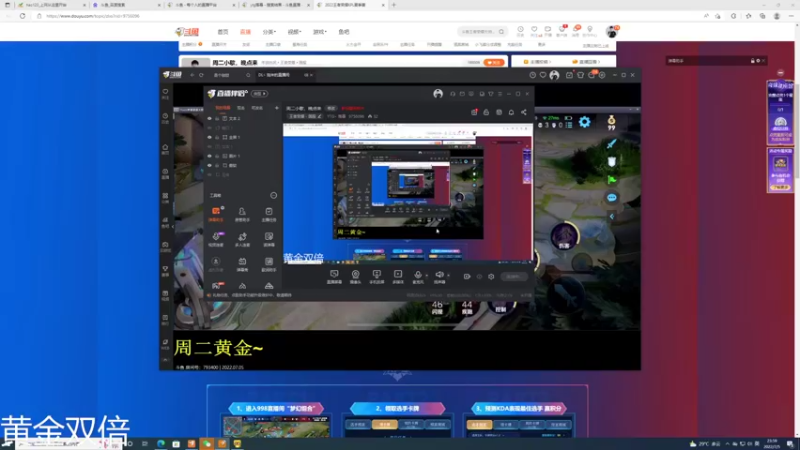Viewport: 800px width, 450px height.
Task: Open the orange 弹幕 toolbox tool
Action: tap(216, 214)
